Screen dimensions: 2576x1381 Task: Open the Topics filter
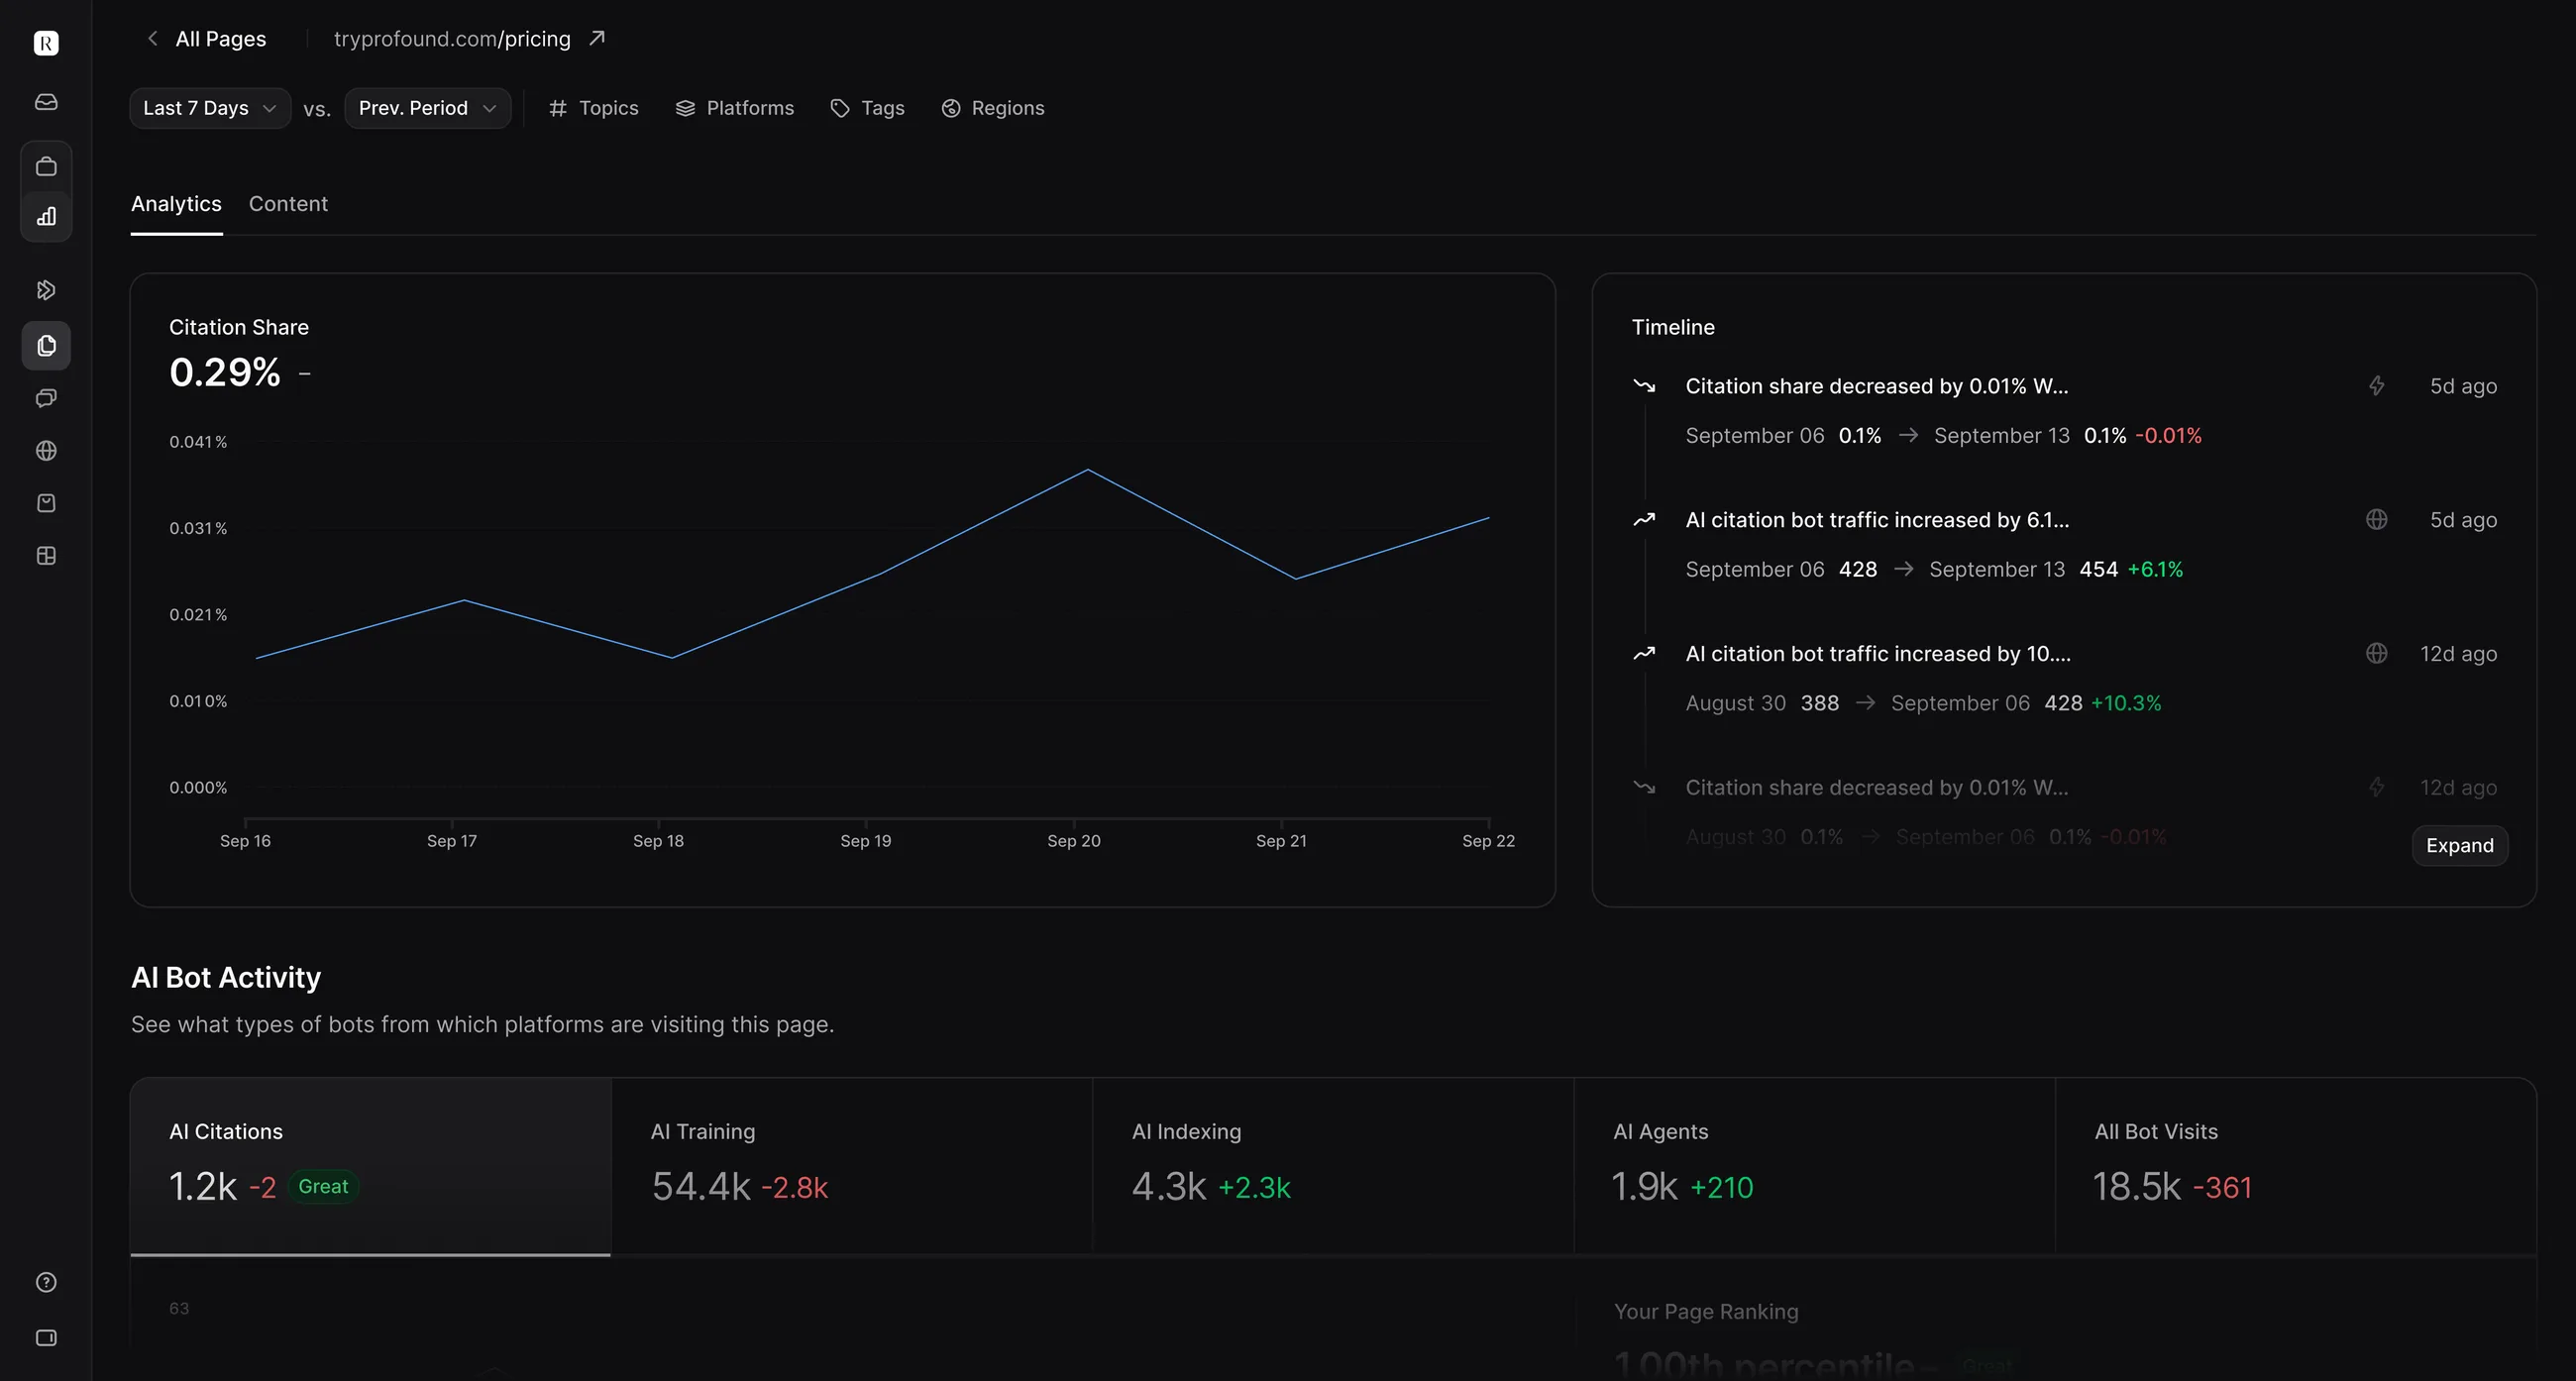click(594, 108)
